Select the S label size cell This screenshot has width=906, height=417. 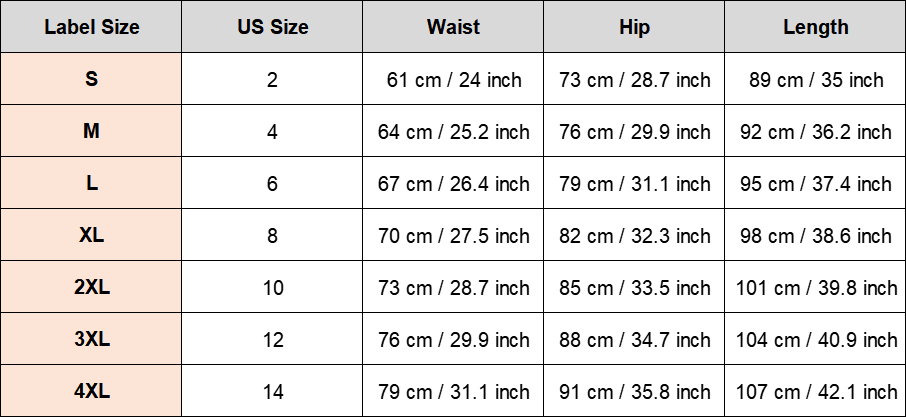tap(91, 79)
